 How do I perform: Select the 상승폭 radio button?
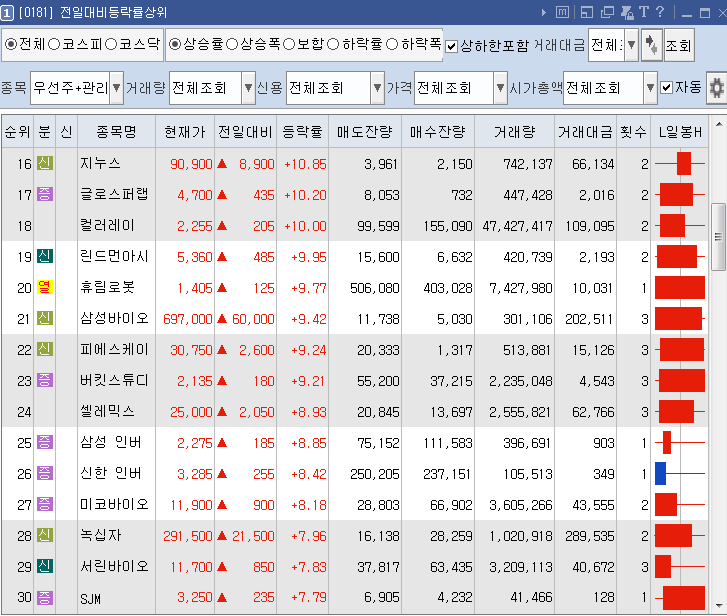pos(232,44)
